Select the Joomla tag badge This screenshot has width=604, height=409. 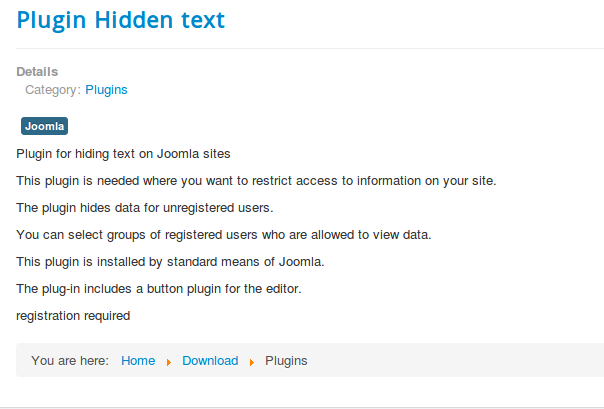tap(44, 126)
